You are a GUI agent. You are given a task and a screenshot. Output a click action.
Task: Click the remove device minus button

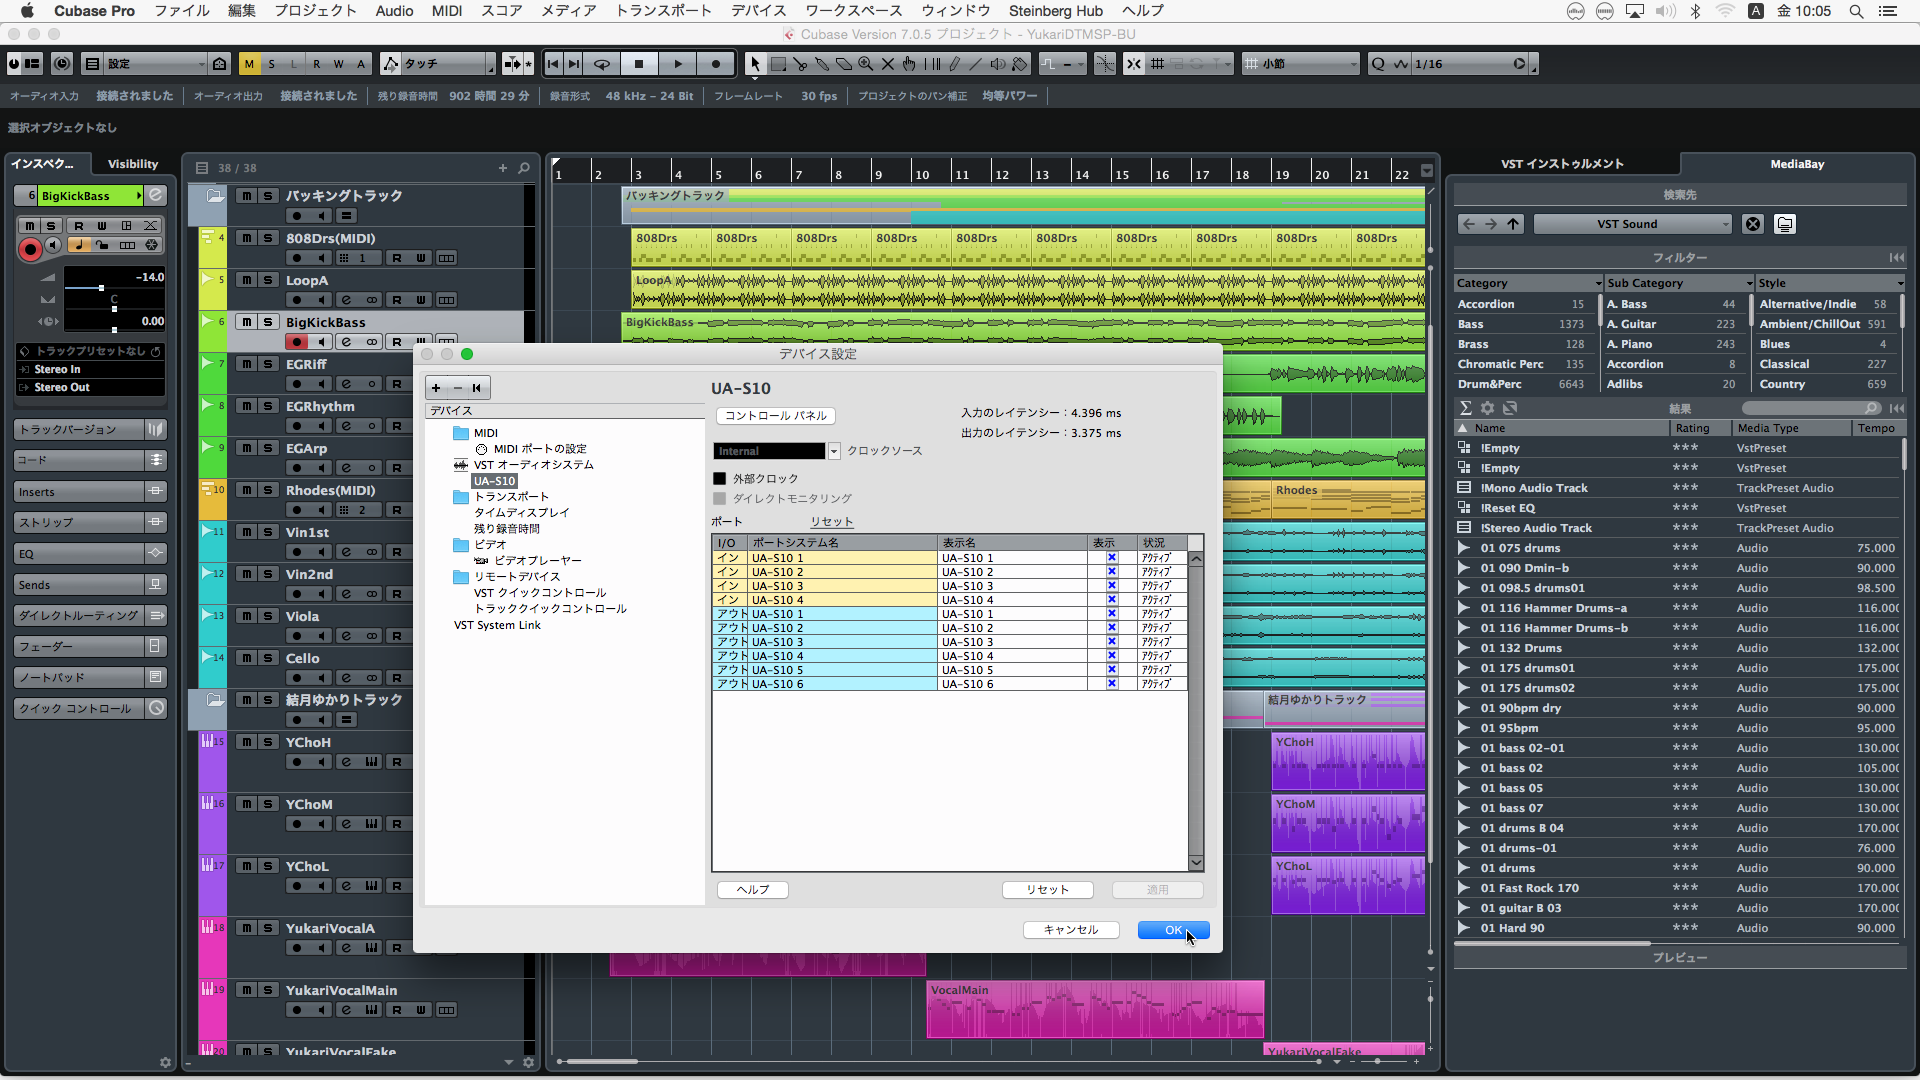(457, 388)
